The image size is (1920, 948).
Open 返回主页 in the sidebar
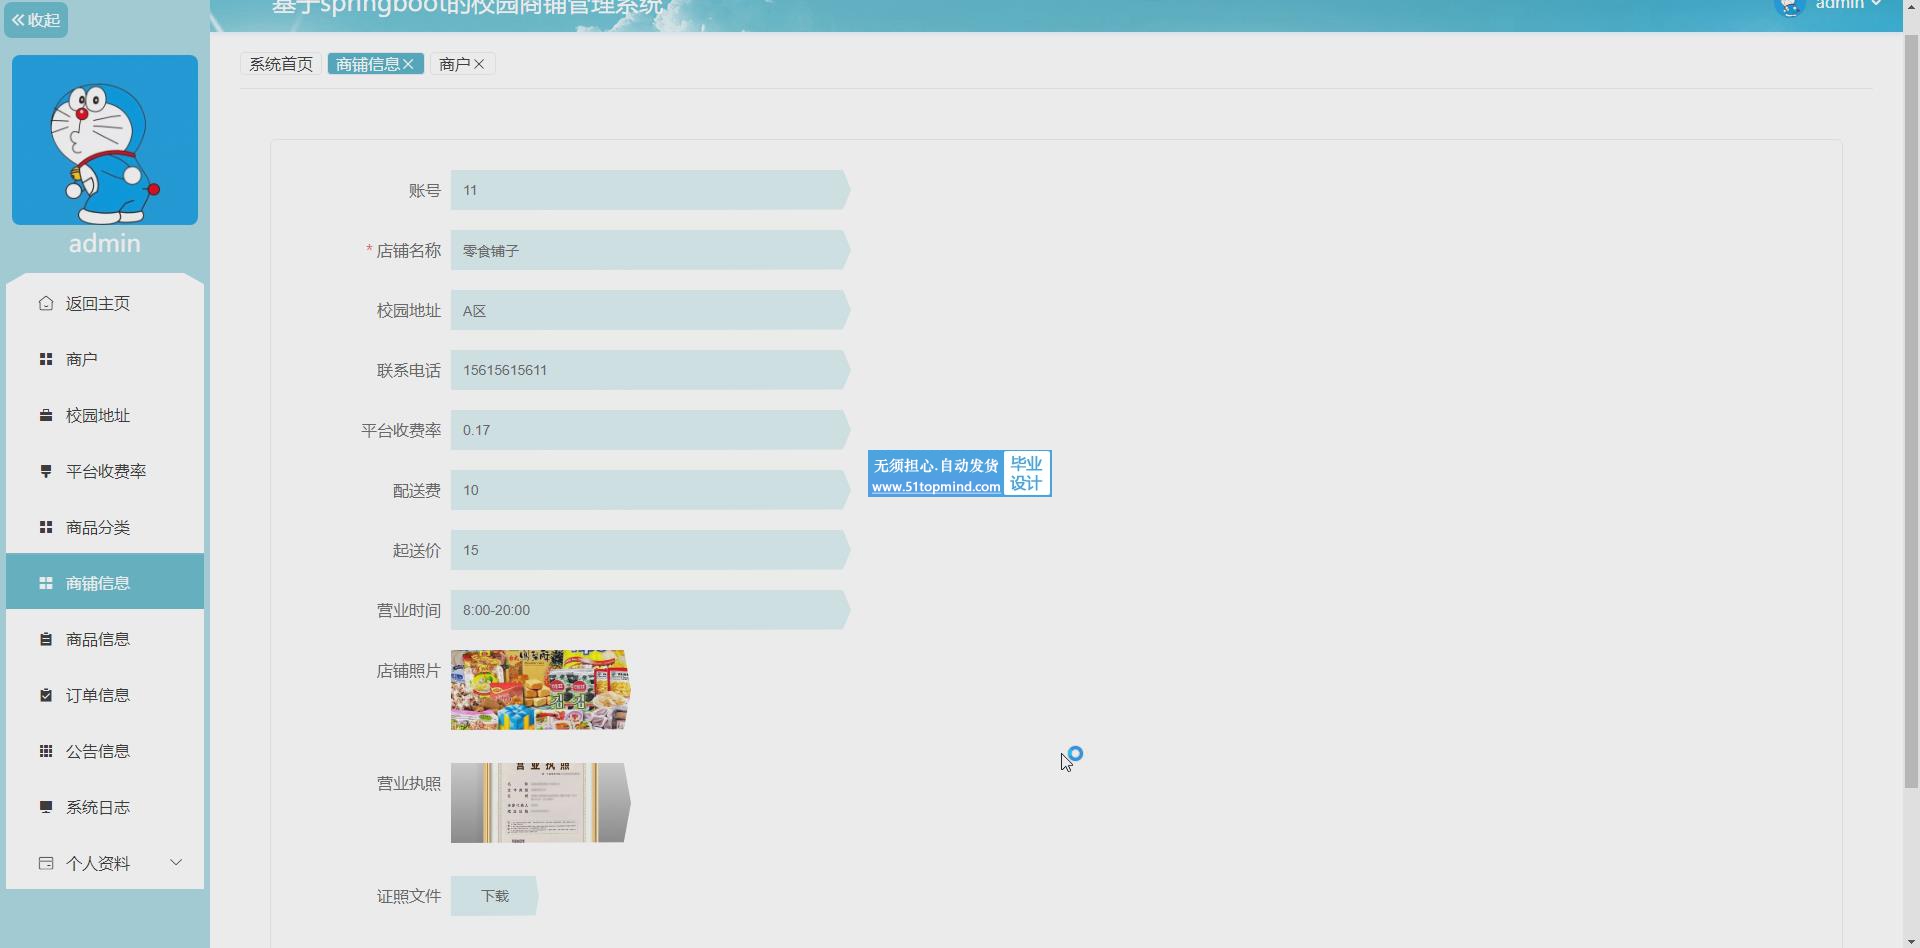pos(105,303)
